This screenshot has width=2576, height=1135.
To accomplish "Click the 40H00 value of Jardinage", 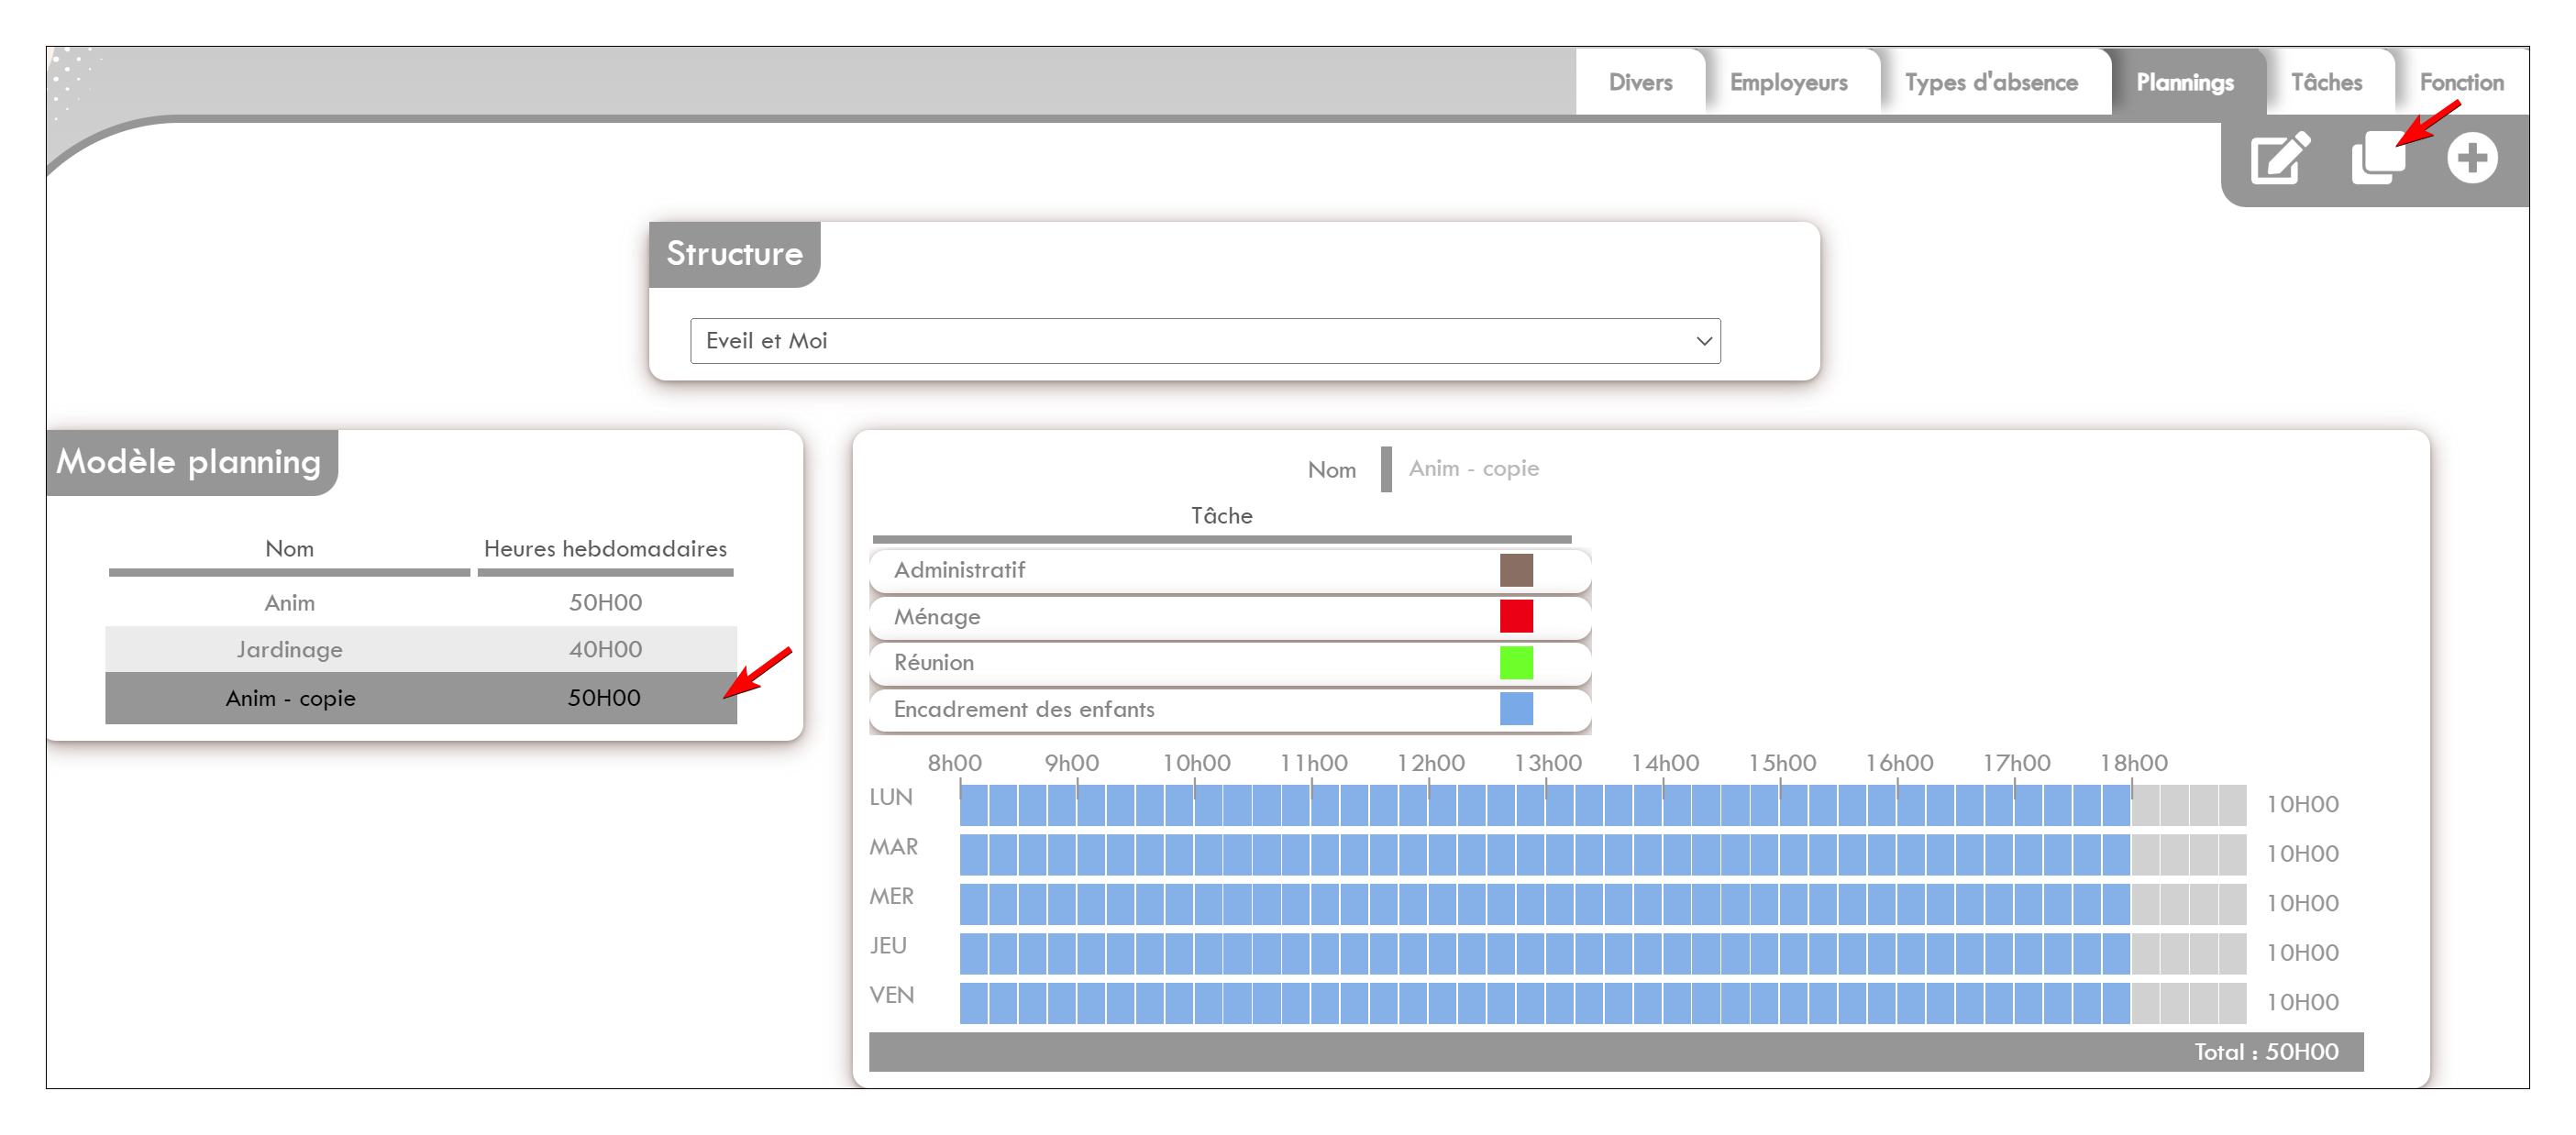I will click(x=605, y=649).
